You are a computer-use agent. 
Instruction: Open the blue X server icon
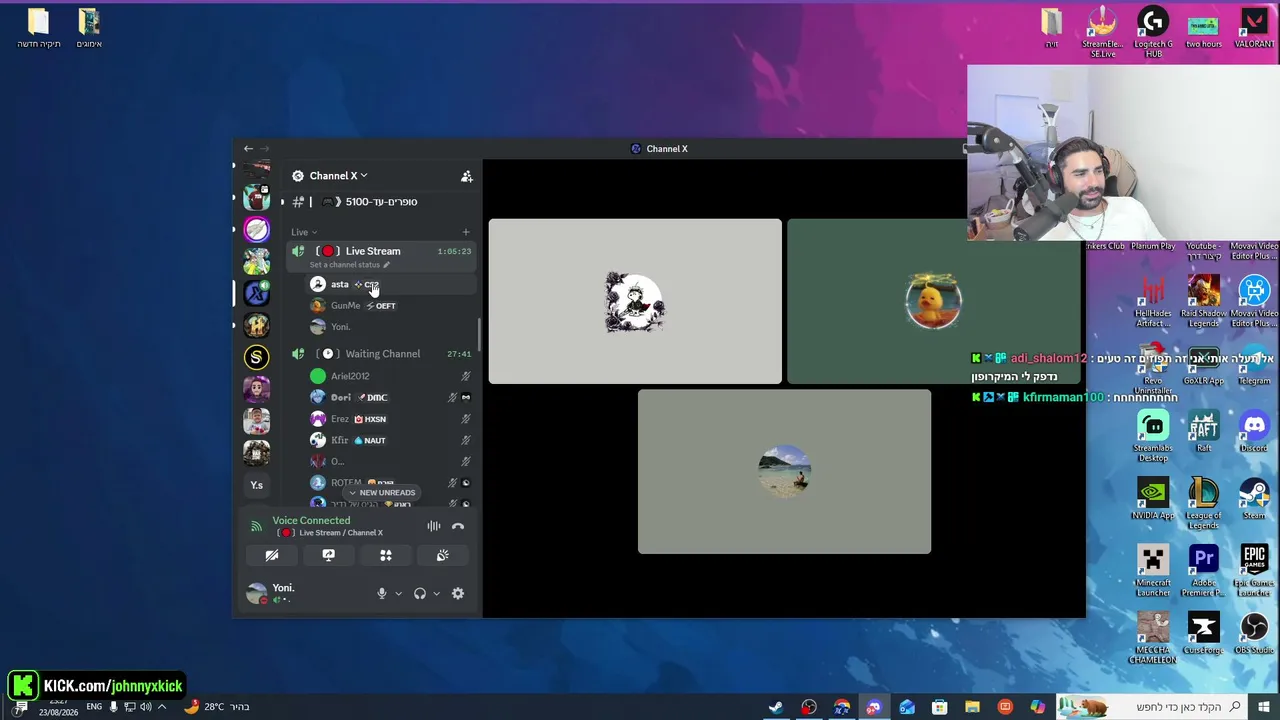[x=257, y=293]
